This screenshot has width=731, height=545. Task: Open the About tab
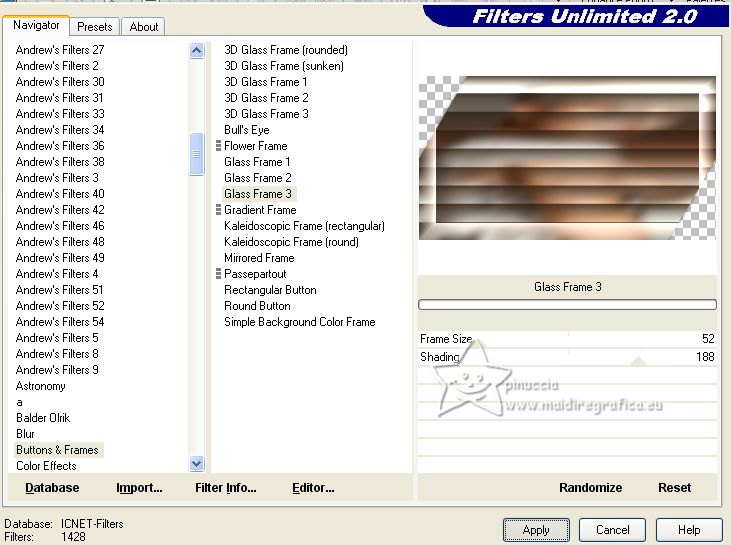[x=144, y=27]
